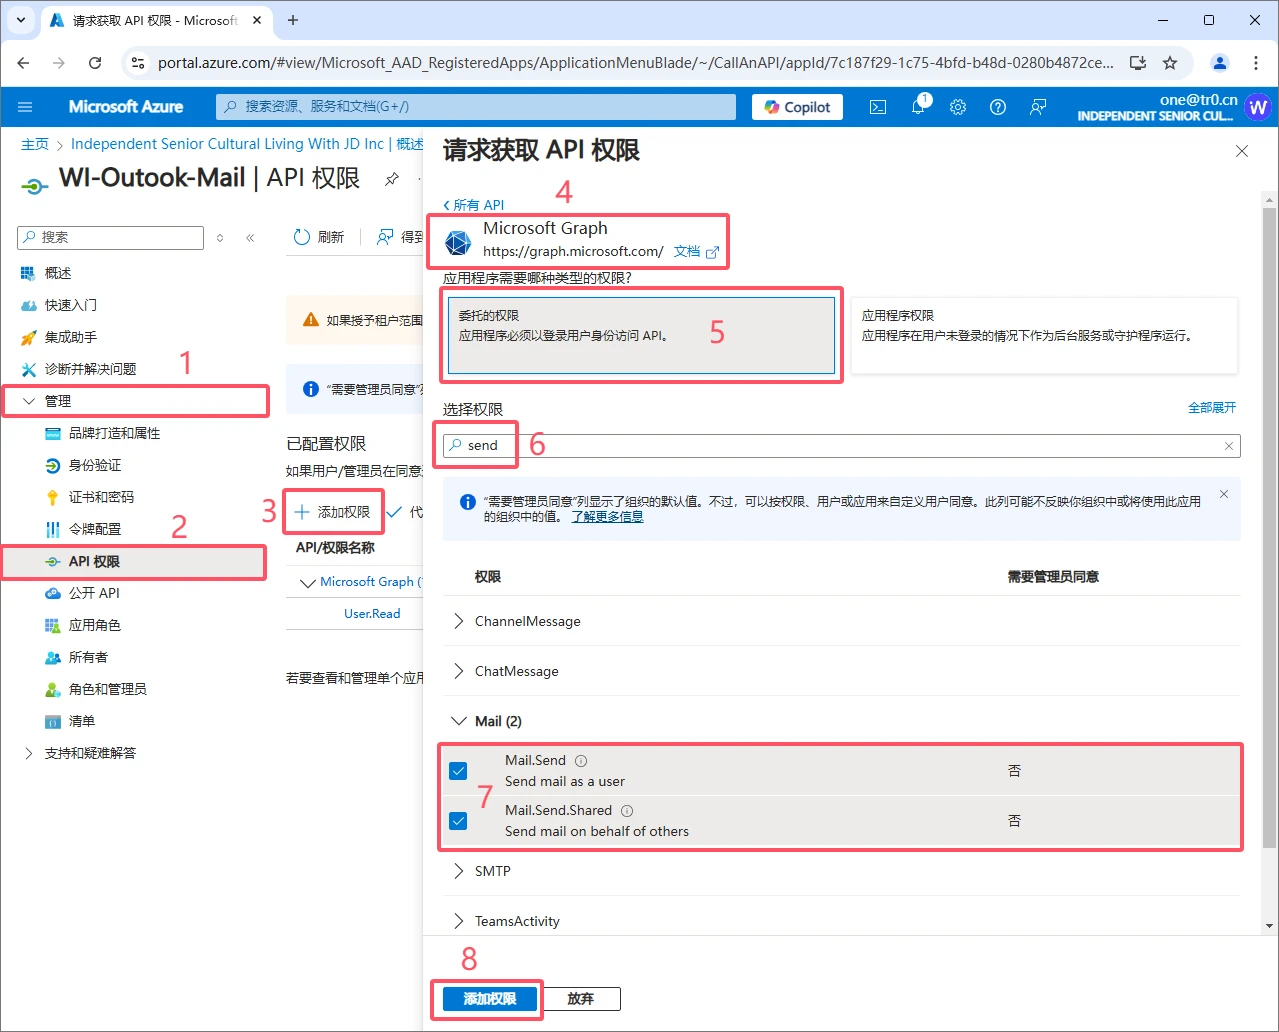The width and height of the screenshot is (1279, 1032).
Task: Close the request API permissions panel
Action: 1242,151
